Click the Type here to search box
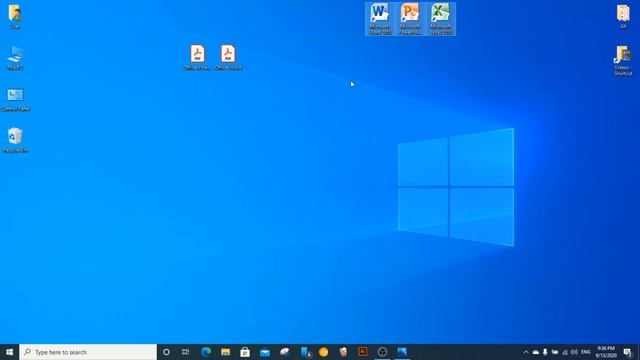The height and width of the screenshot is (360, 640). (88, 352)
